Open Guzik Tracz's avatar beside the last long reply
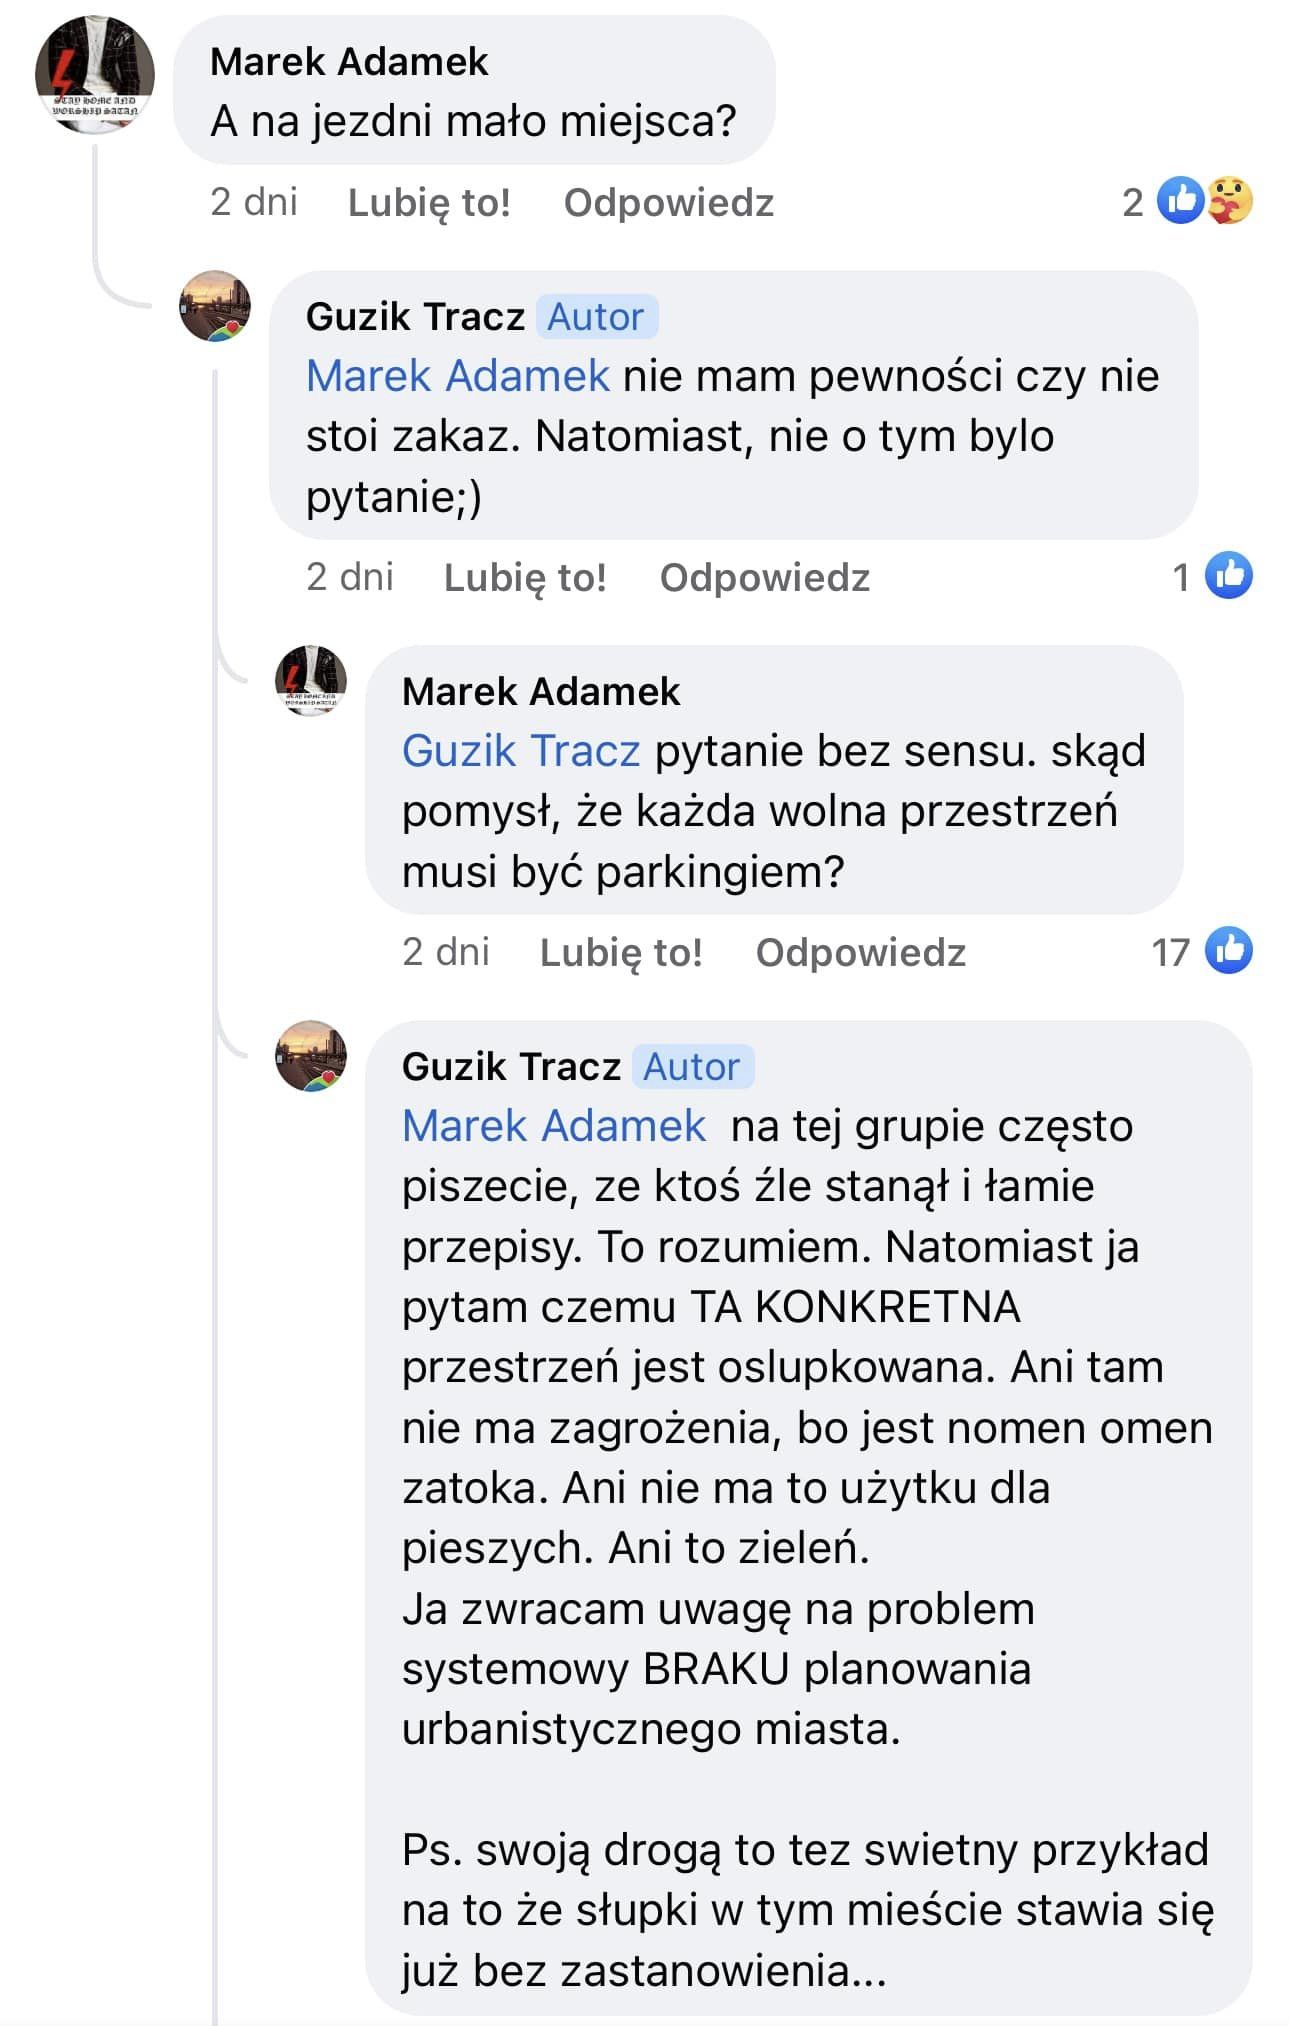The width and height of the screenshot is (1289, 2026). [x=311, y=1056]
